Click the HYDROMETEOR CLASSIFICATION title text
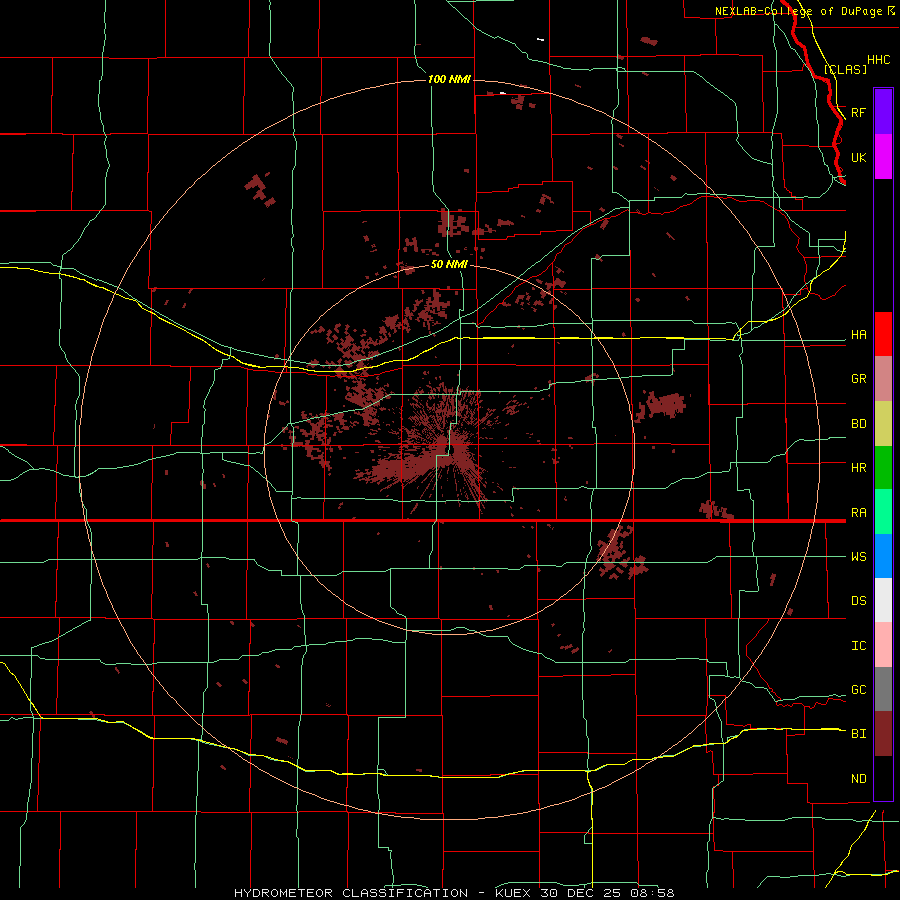This screenshot has height=900, width=900. [x=351, y=893]
